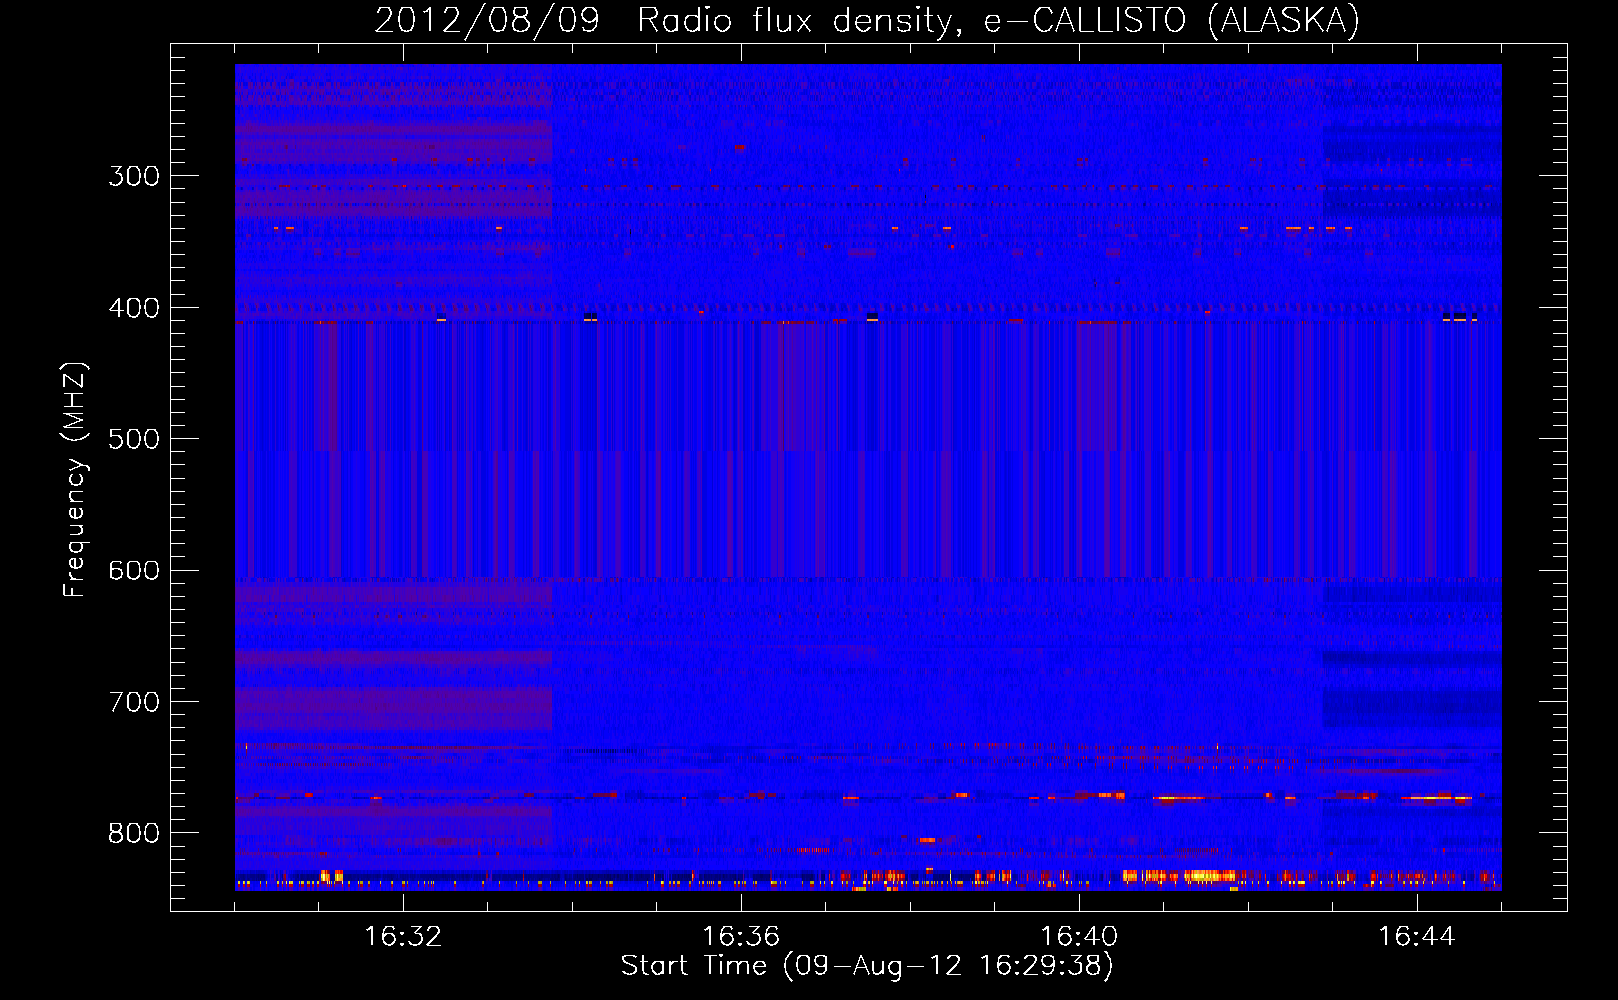Image resolution: width=1618 pixels, height=1000 pixels.
Task: Select the 700 frequency tick label
Action: pos(134,702)
